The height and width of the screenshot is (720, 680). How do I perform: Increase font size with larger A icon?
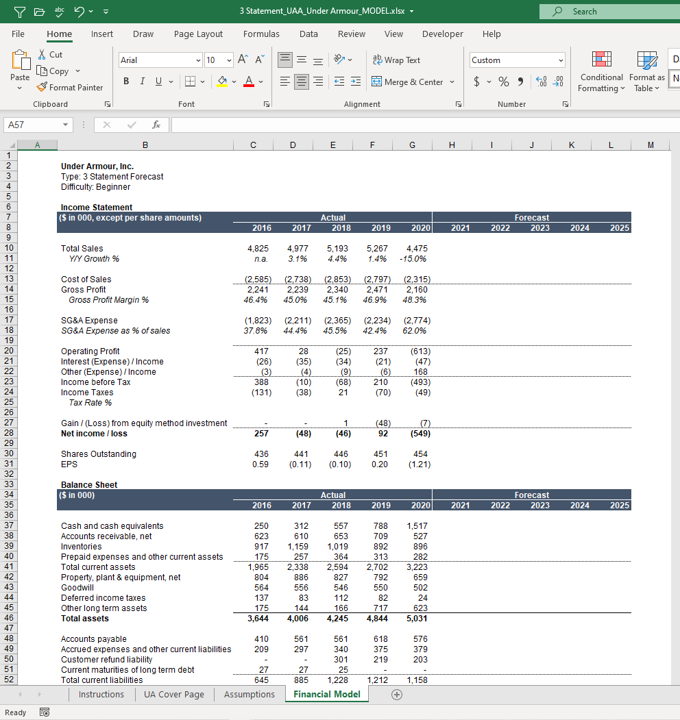pyautogui.click(x=242, y=60)
